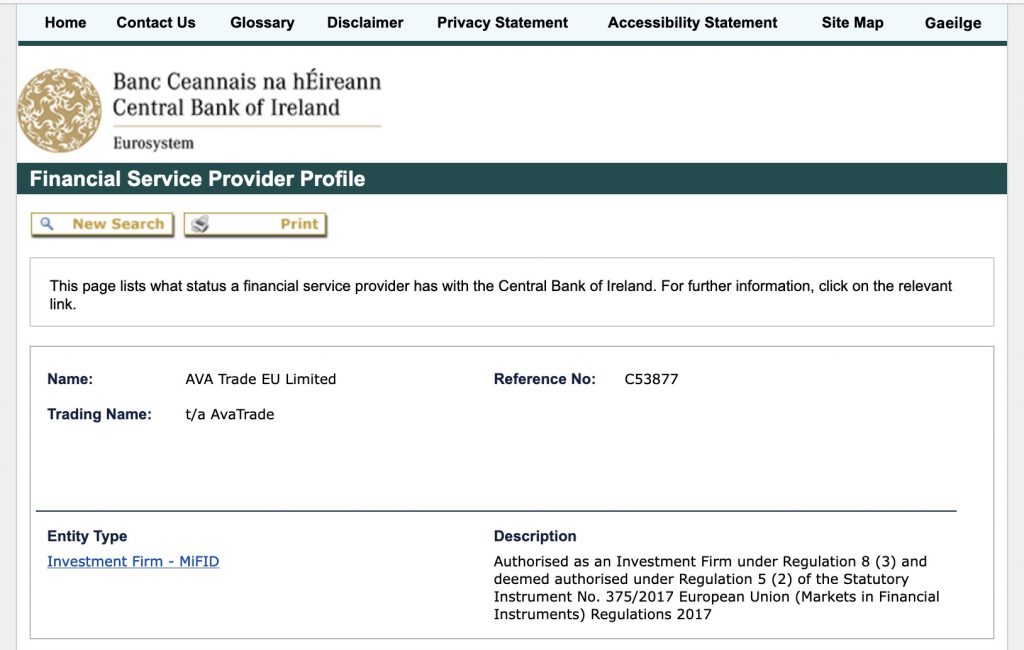Viewport: 1024px width, 650px height.
Task: Go to Contact Us page
Action: (155, 23)
